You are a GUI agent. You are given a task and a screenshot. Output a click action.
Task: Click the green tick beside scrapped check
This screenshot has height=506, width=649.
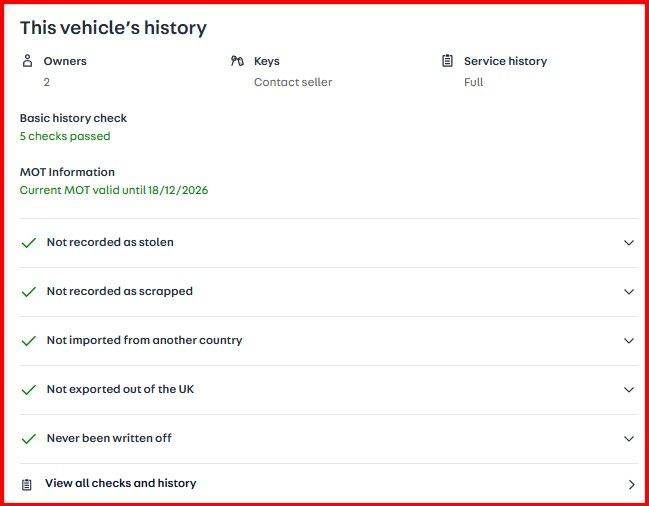29,292
